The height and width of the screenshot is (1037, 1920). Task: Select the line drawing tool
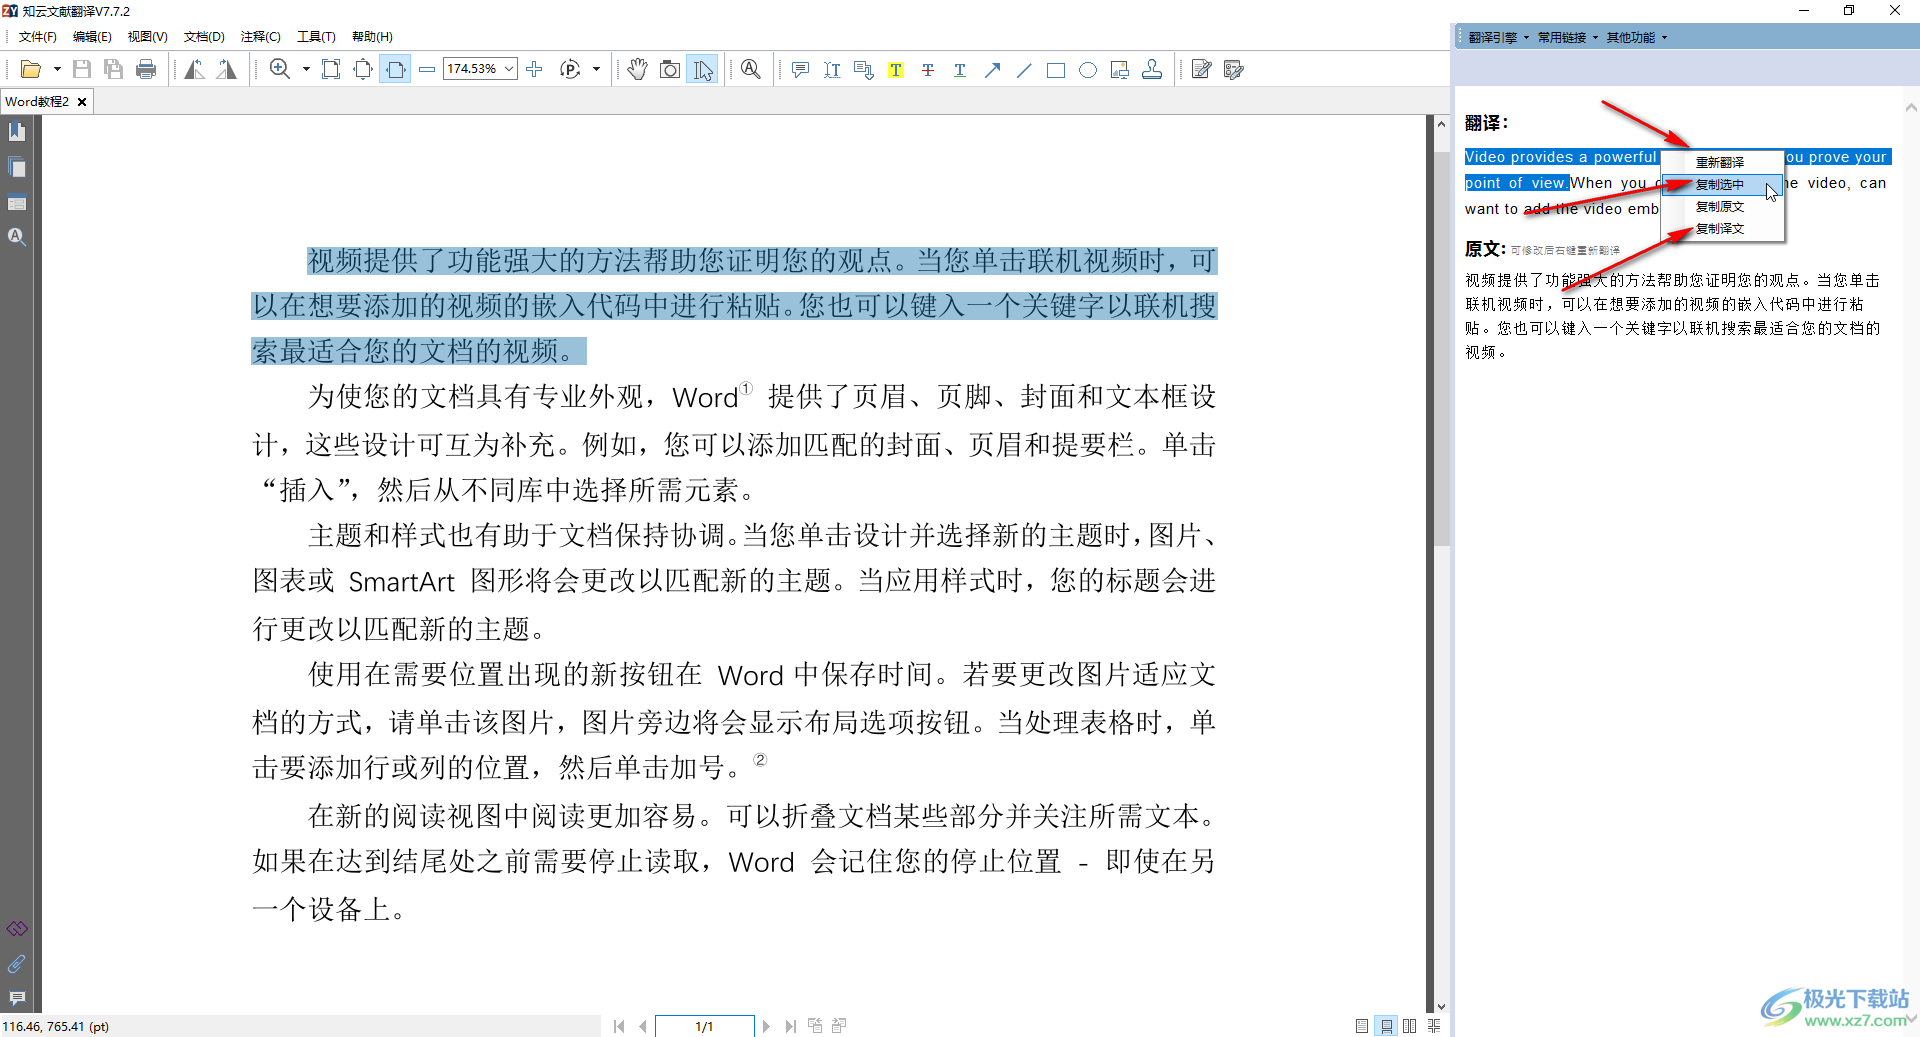point(1024,70)
